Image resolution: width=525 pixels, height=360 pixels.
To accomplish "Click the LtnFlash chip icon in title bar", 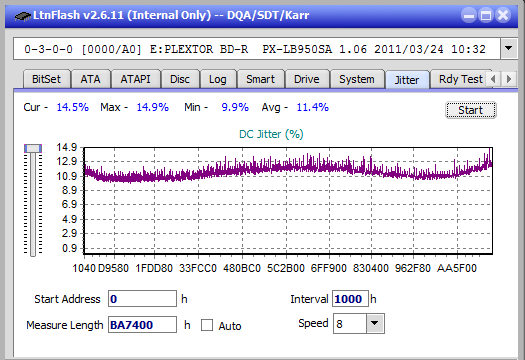I will 23,15.
